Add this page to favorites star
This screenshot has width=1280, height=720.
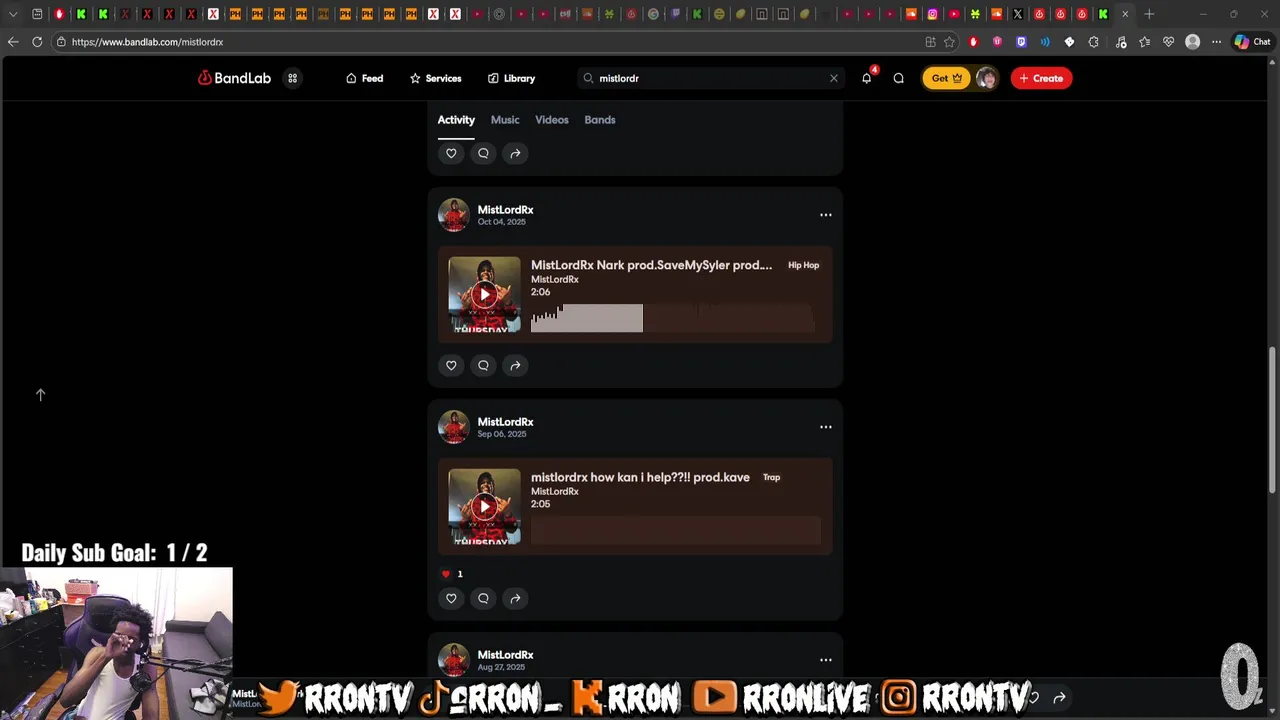pos(949,42)
